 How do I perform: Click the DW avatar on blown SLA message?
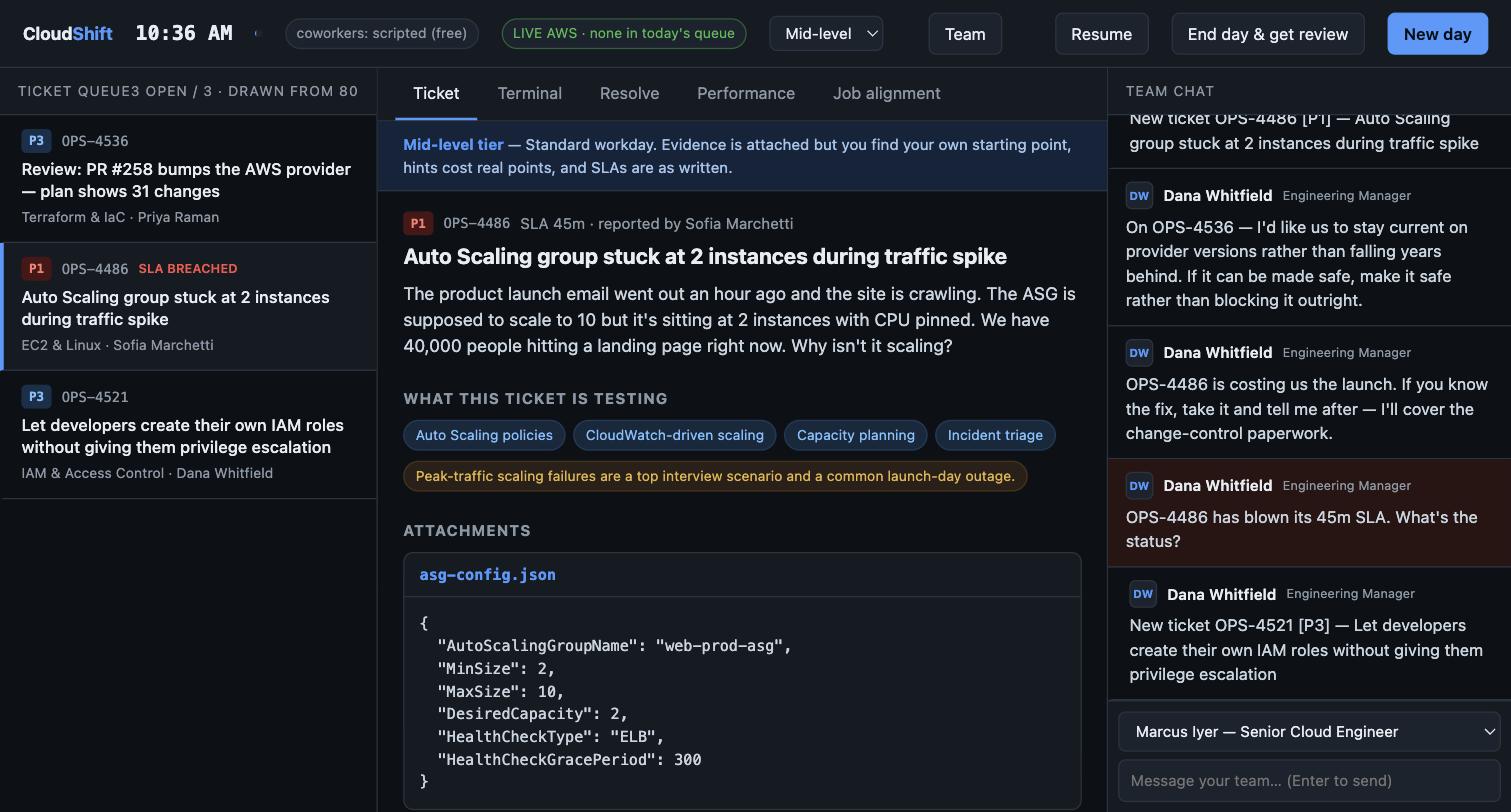[1139, 485]
